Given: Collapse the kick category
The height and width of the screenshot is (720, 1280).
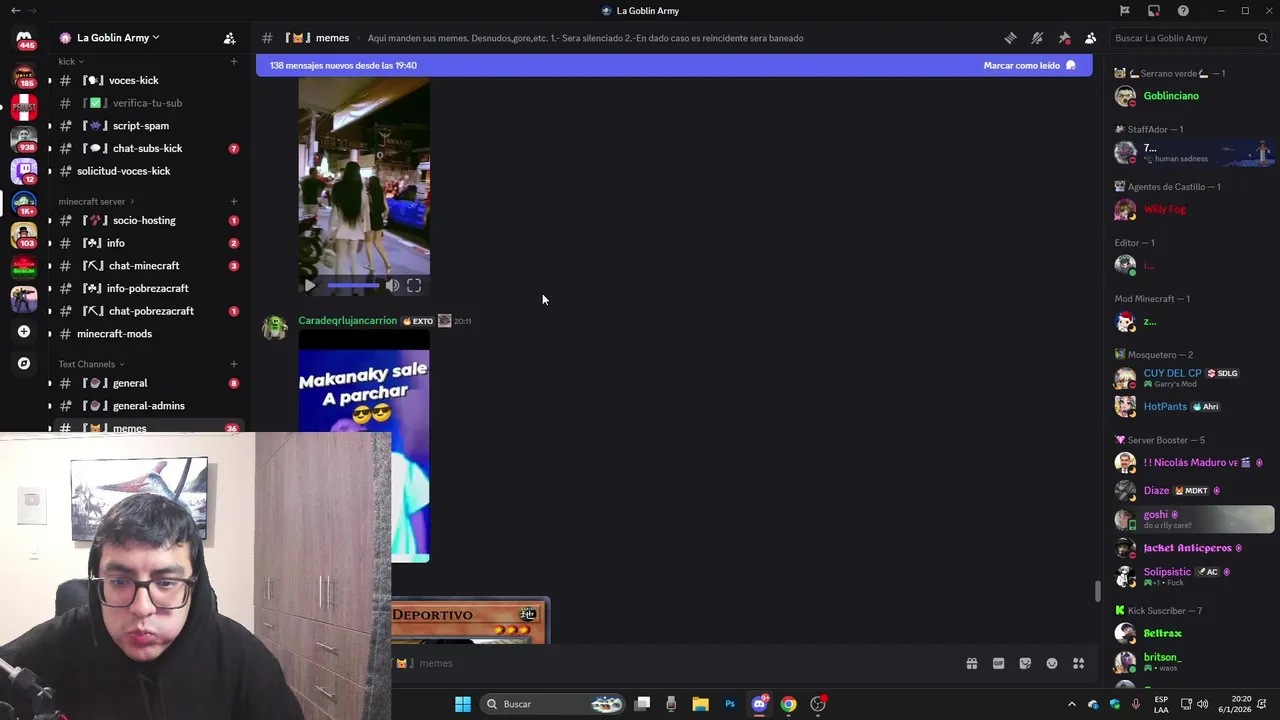Looking at the screenshot, I should click(x=70, y=61).
